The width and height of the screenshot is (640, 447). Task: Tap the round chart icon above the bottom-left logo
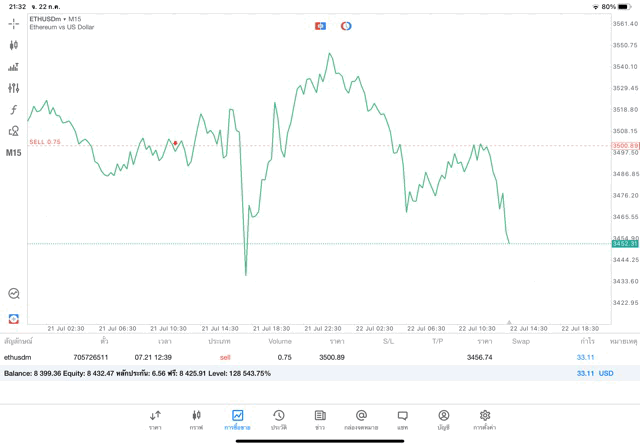(14, 294)
